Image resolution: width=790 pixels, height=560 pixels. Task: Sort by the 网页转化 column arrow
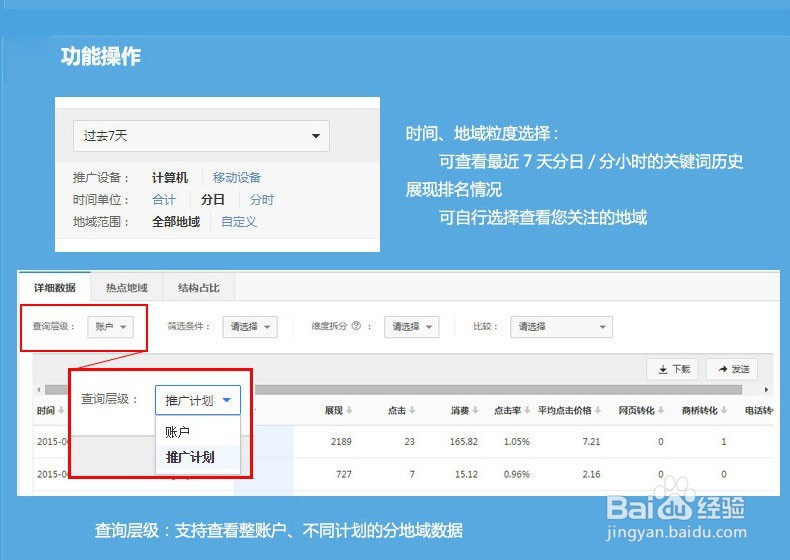[661, 410]
